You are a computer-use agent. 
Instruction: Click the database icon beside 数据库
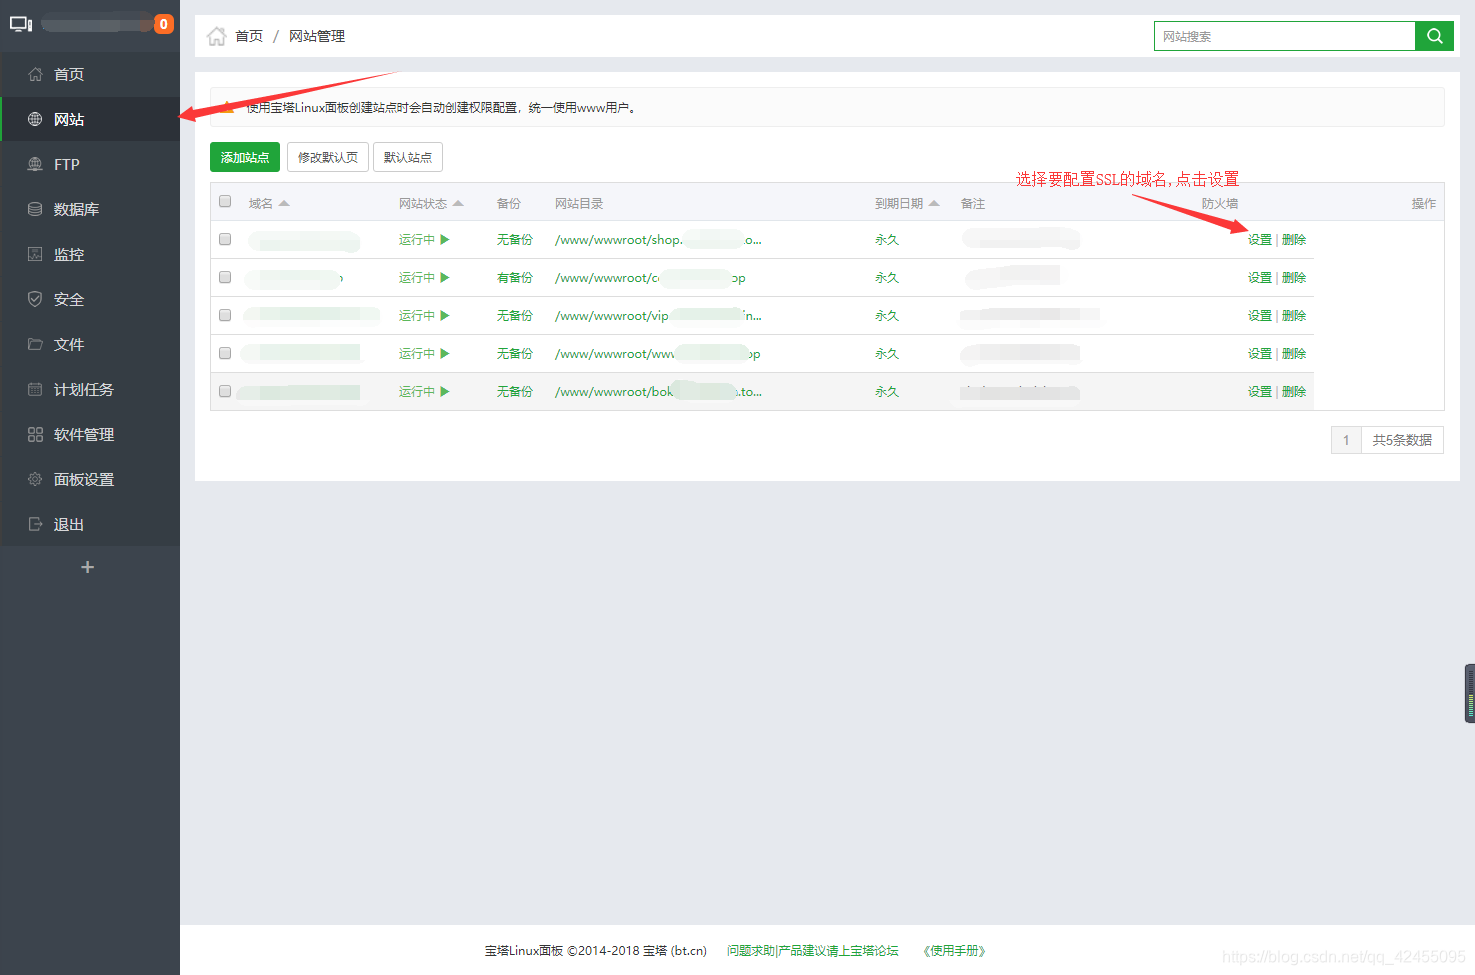(35, 209)
